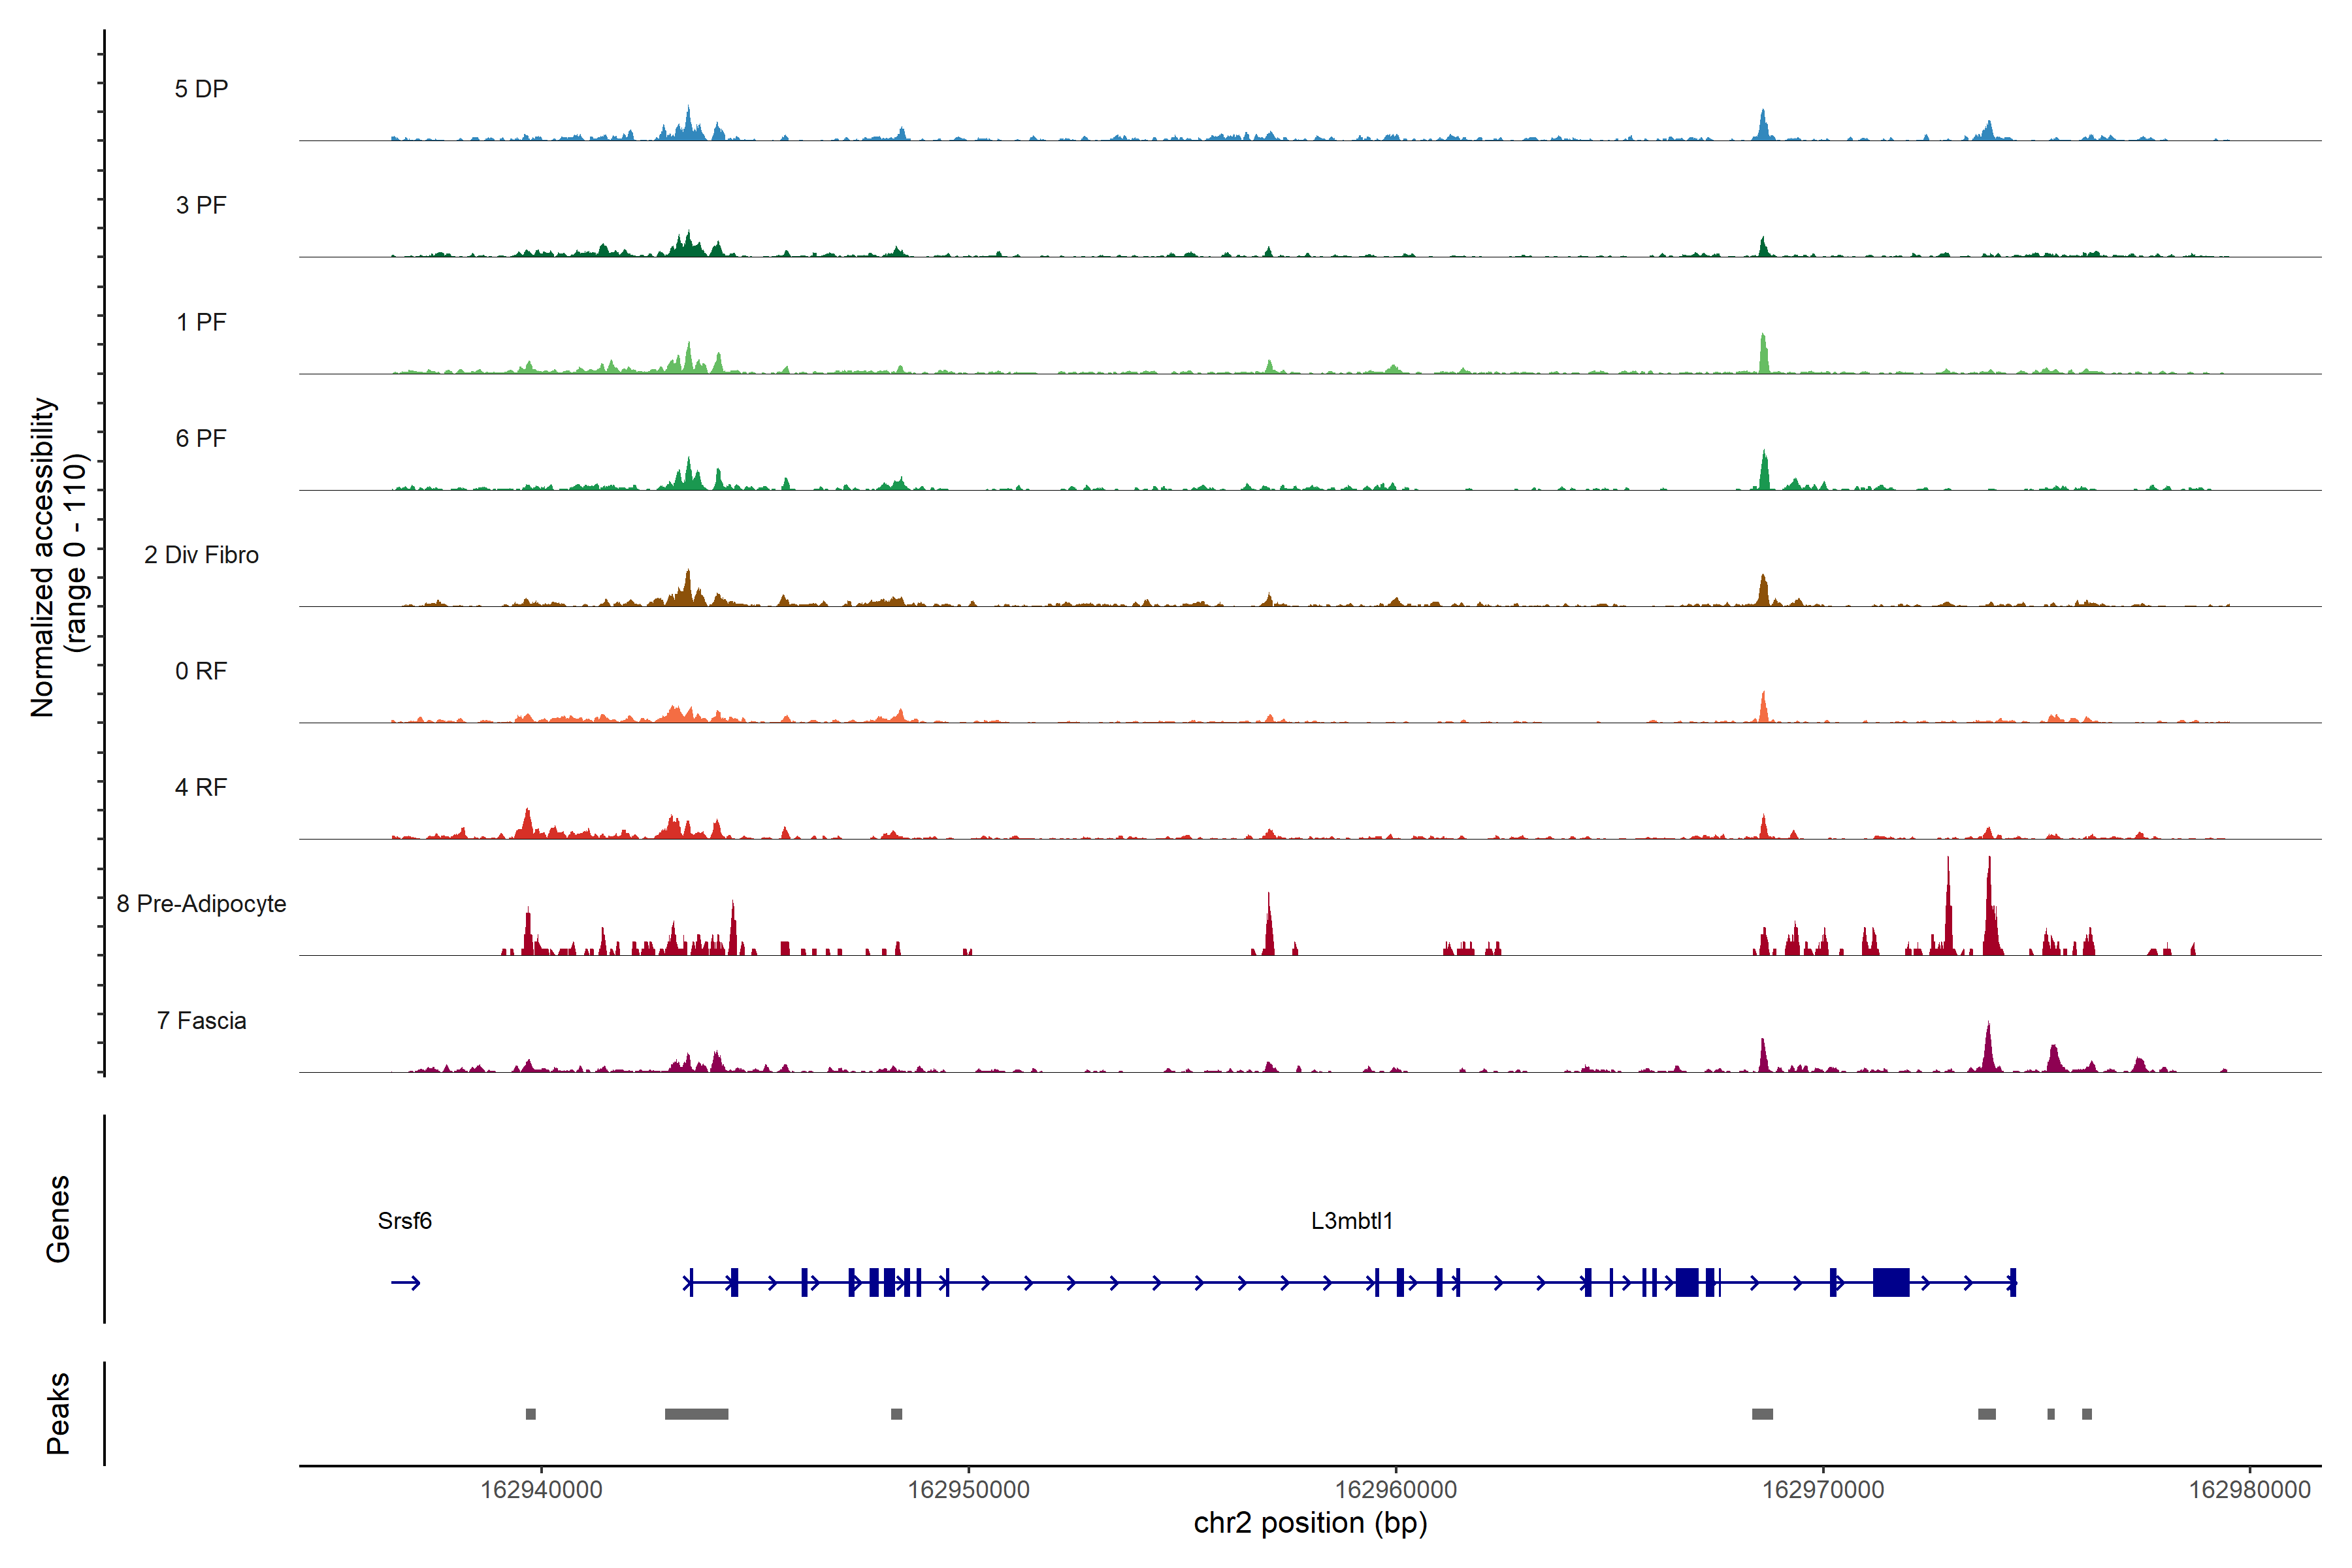Click the gray peak bar near 162968500
Screen dimensions: 2352x1568
1762,1414
